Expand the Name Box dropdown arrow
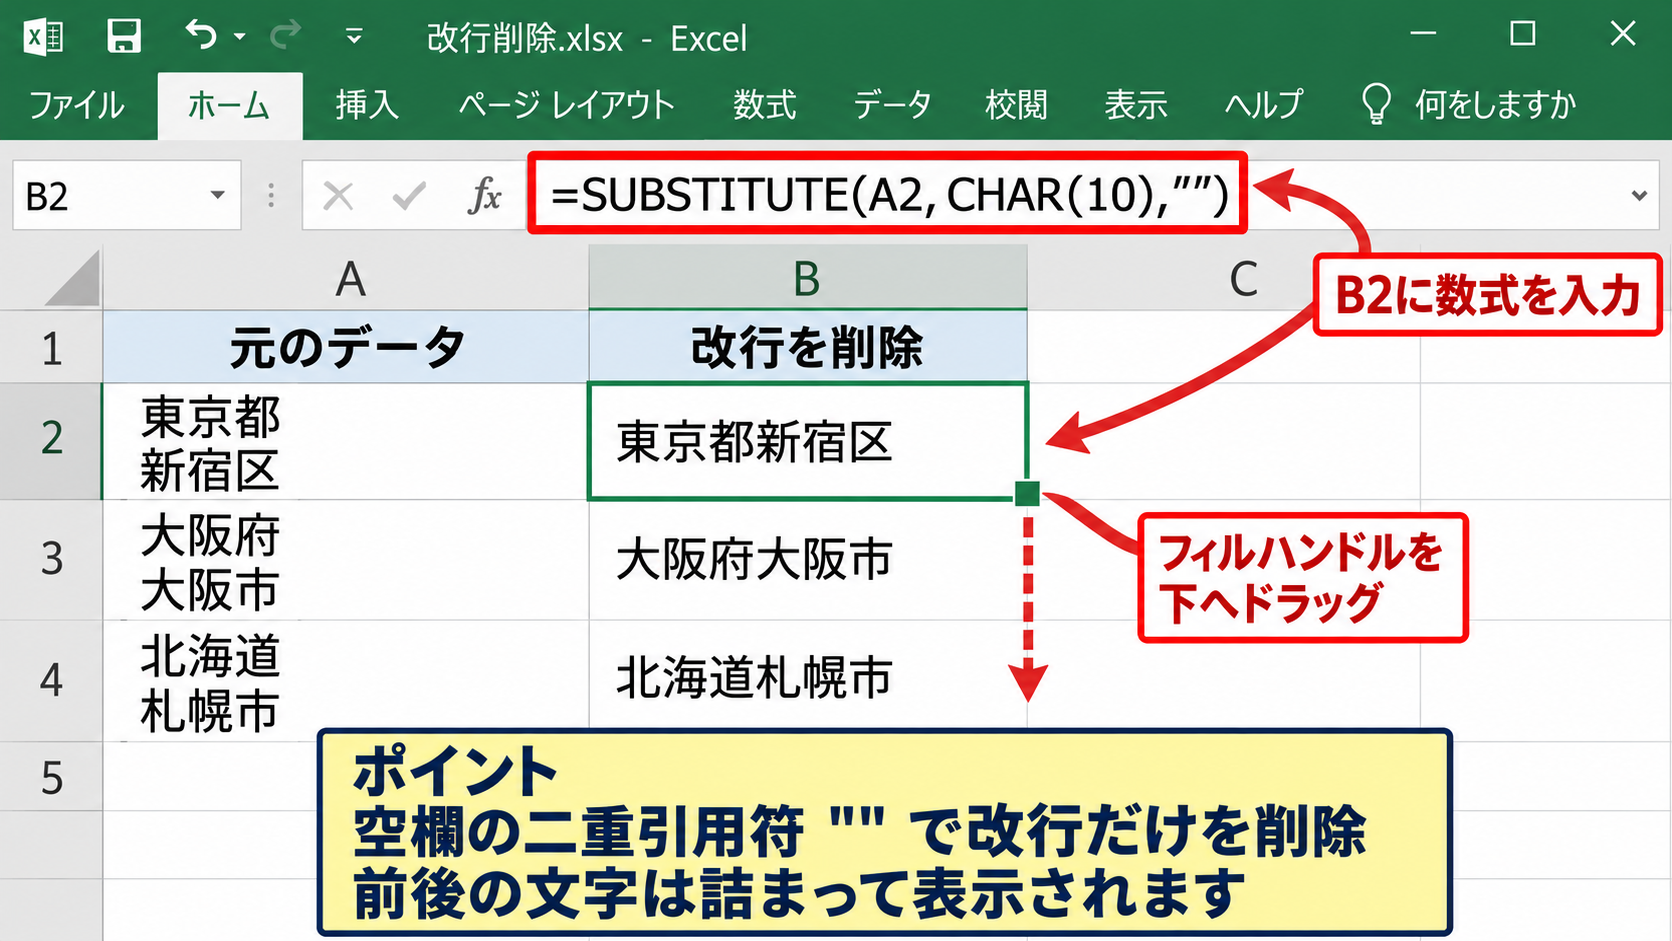This screenshot has height=941, width=1672. (x=217, y=195)
